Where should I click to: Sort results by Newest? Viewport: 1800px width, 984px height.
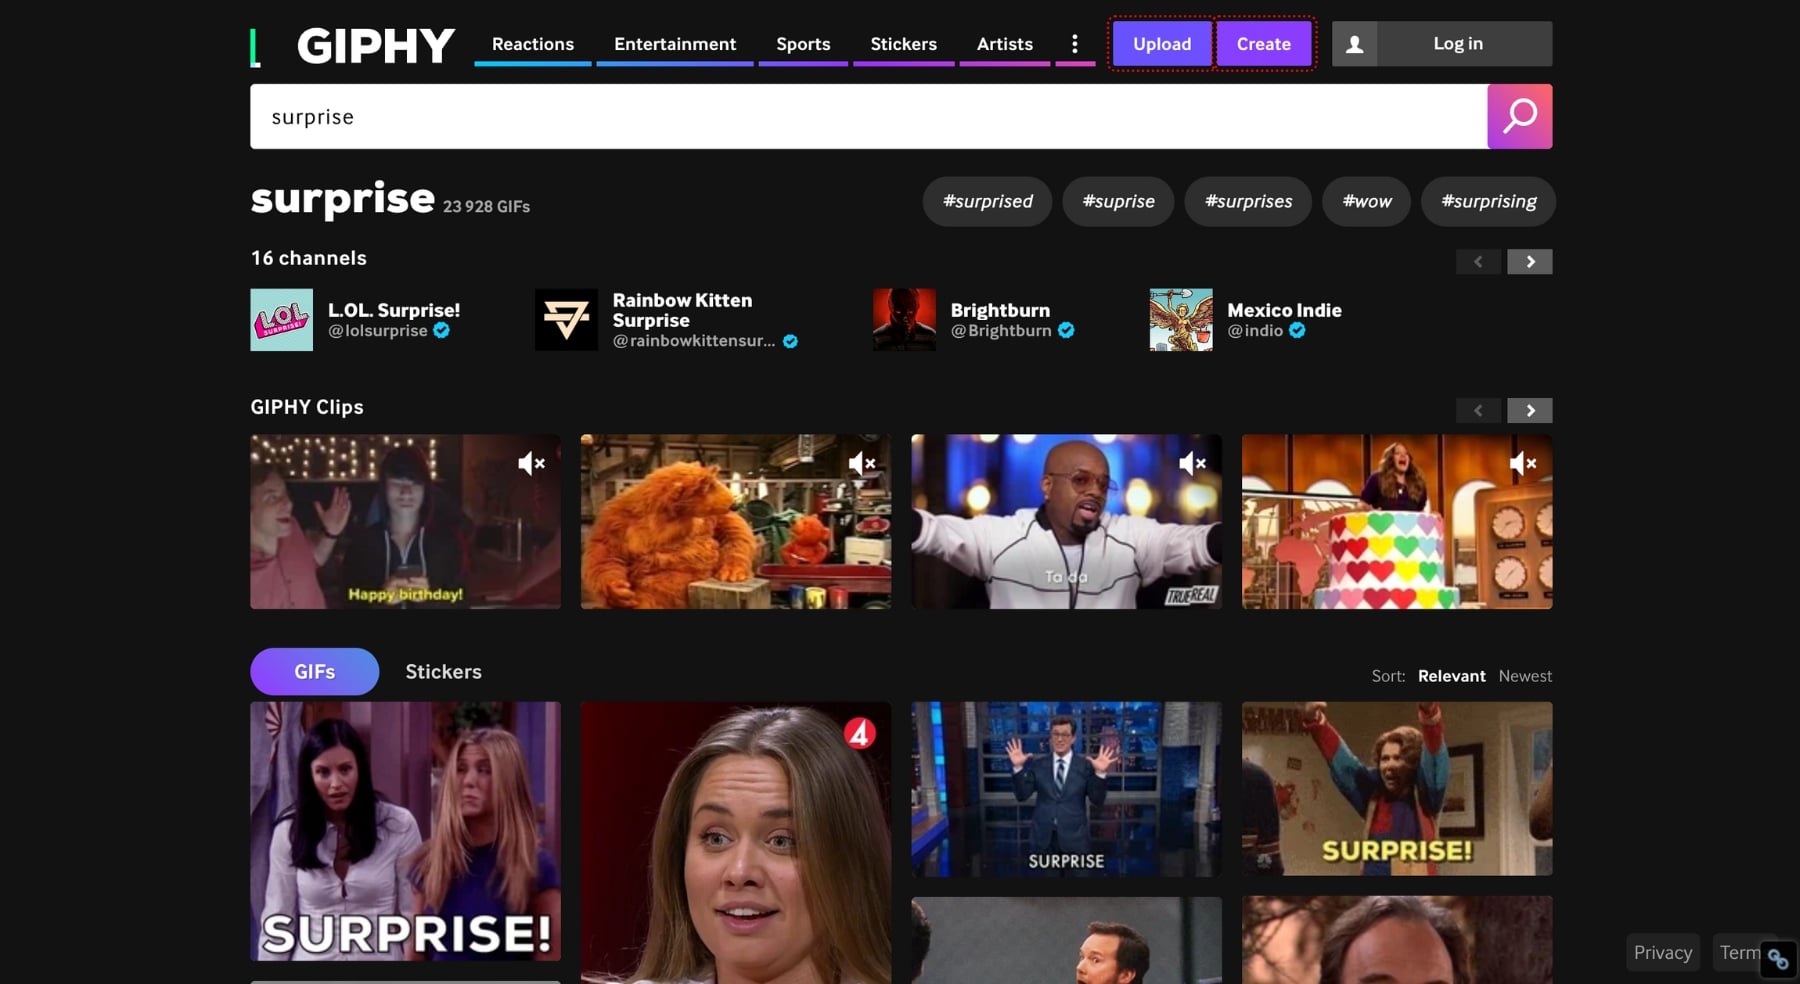pyautogui.click(x=1525, y=676)
